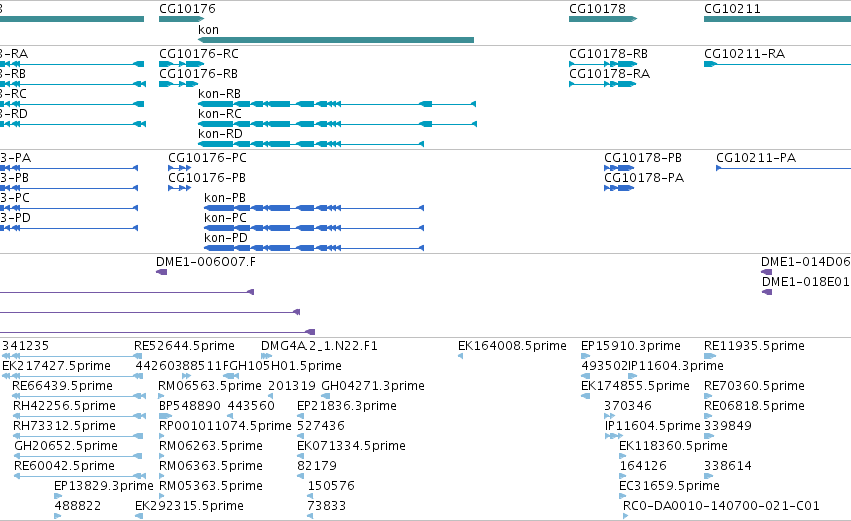This screenshot has width=851, height=521.
Task: Select the RE11935.5prime EST label
Action: coord(754,346)
